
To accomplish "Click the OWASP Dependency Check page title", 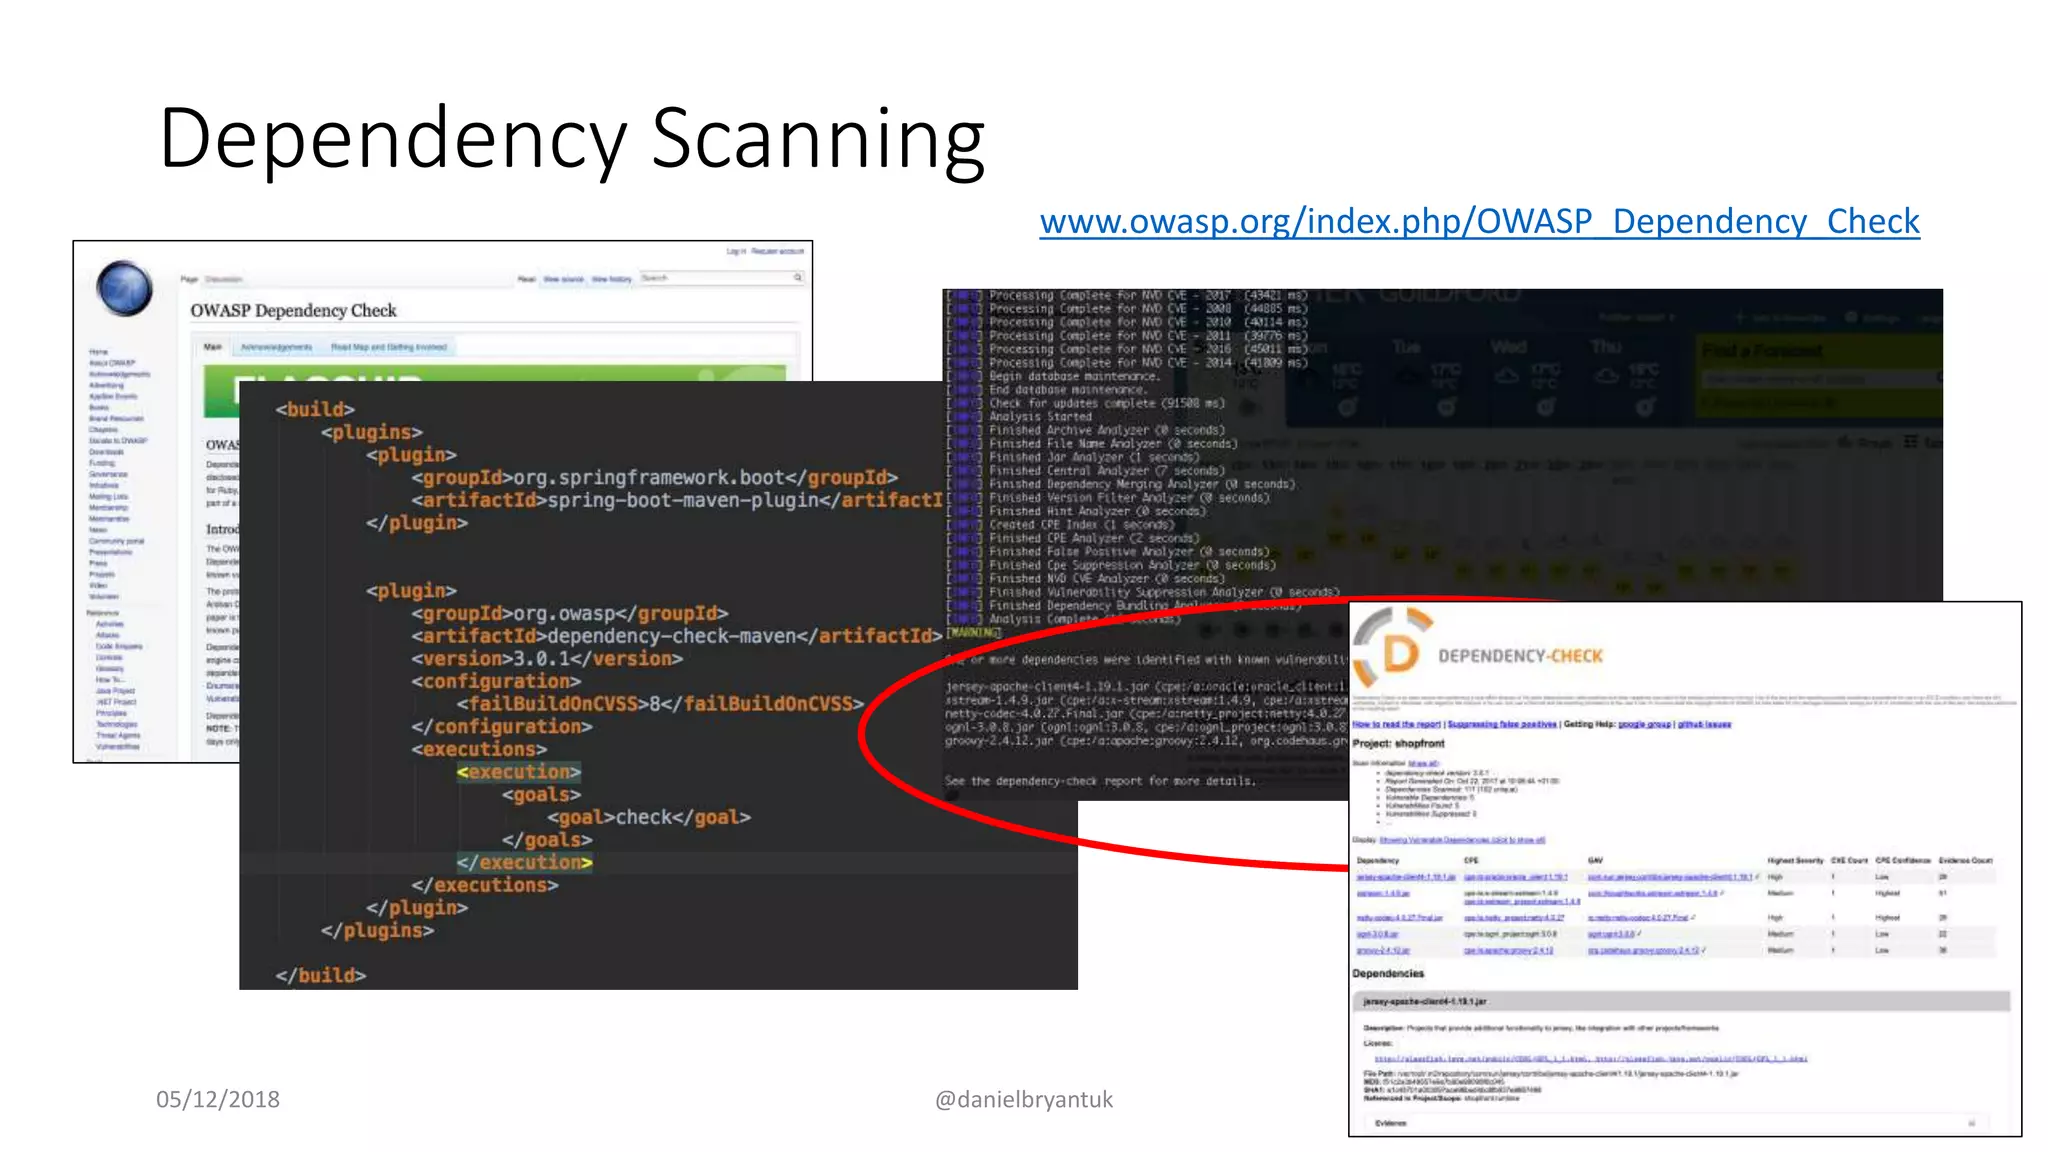I will coord(293,311).
